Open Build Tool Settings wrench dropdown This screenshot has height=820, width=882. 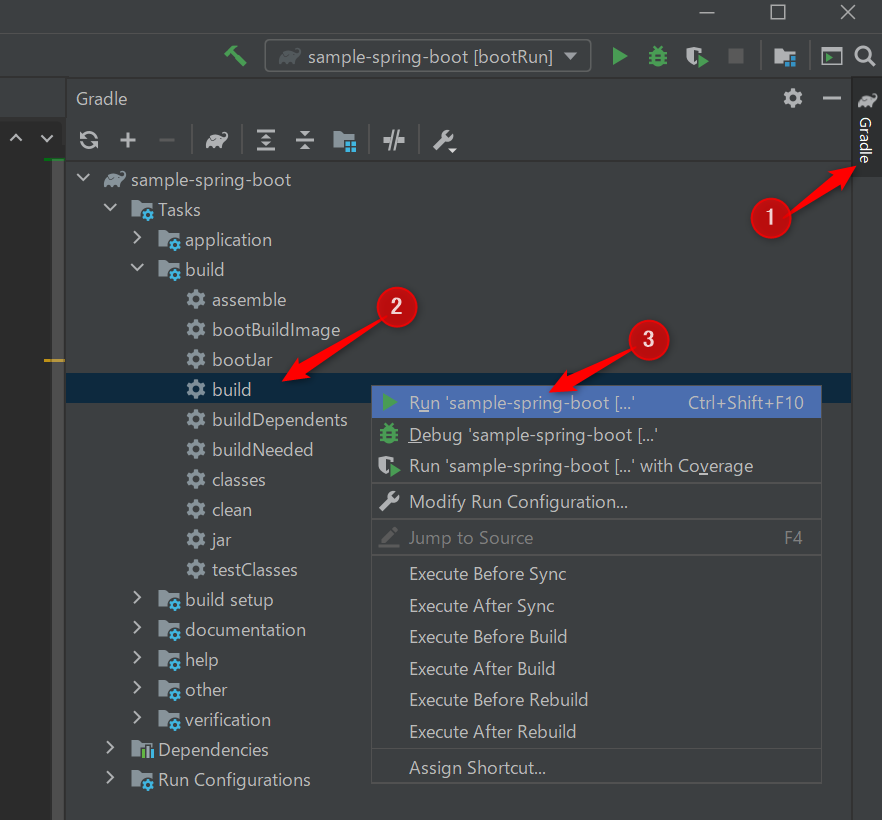tap(444, 141)
